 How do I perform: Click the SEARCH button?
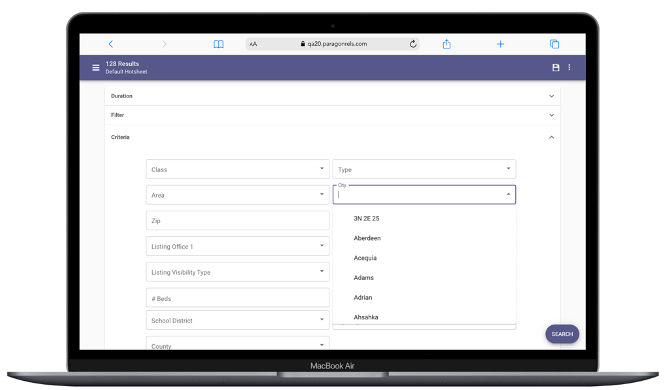562,334
